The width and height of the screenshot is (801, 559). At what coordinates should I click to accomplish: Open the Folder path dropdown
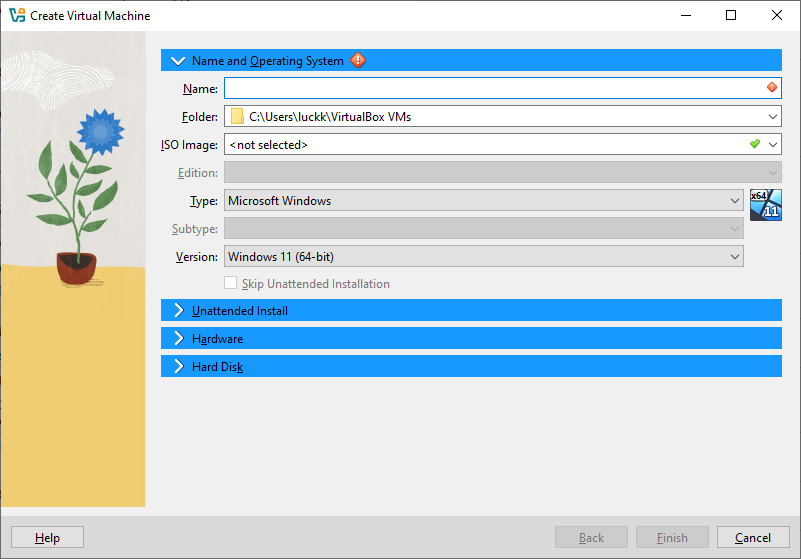coord(772,117)
